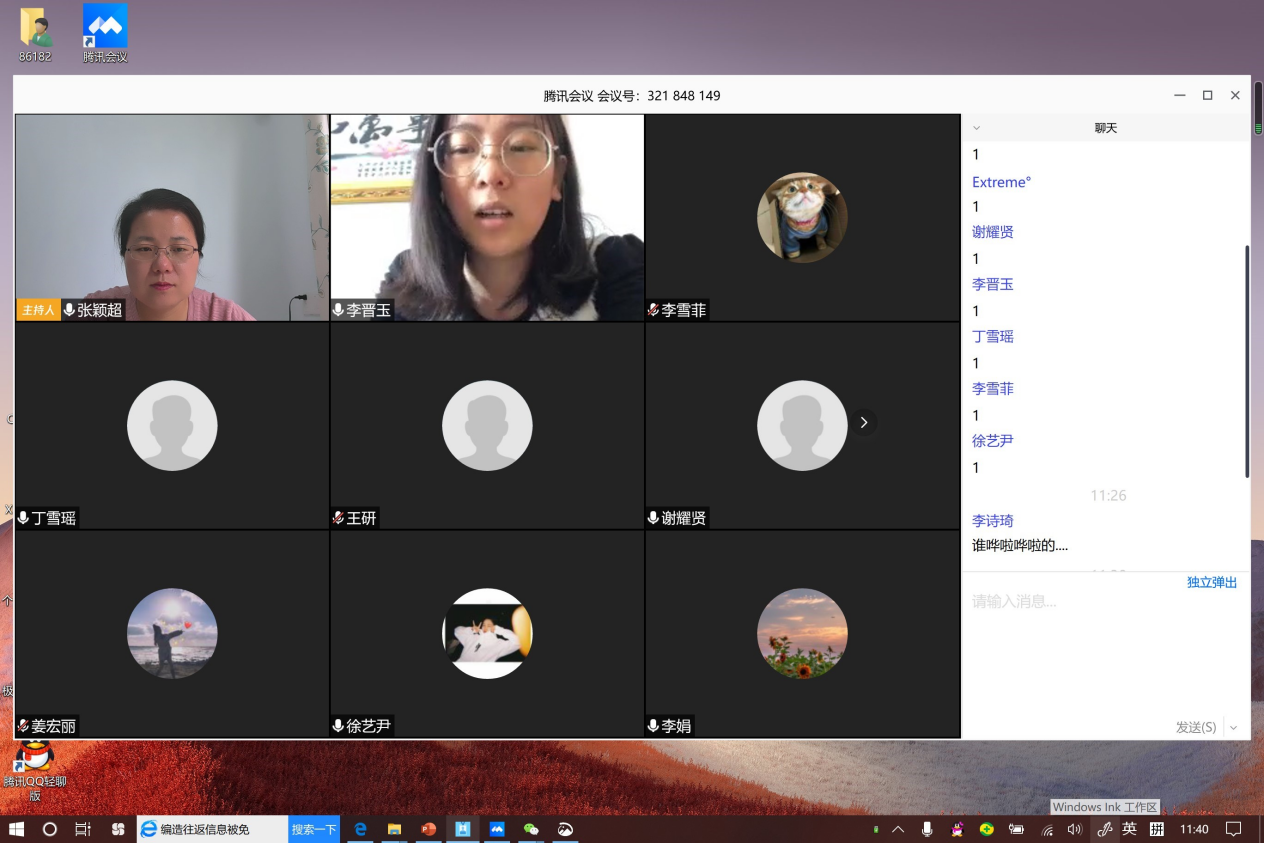
Task: Open the 腾讯会议 desktop shortcut icon
Action: coord(105,27)
